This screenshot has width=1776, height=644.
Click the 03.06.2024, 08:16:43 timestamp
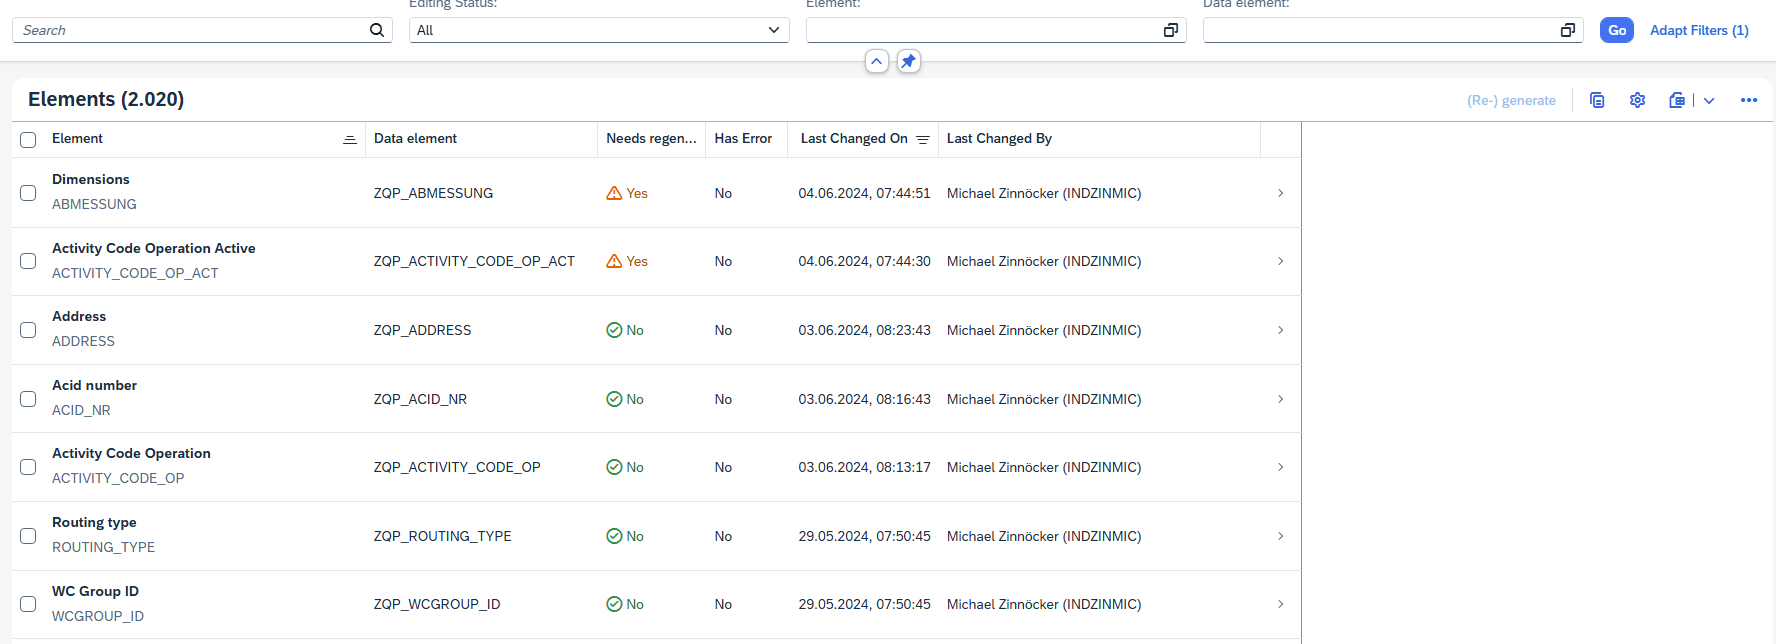point(864,399)
